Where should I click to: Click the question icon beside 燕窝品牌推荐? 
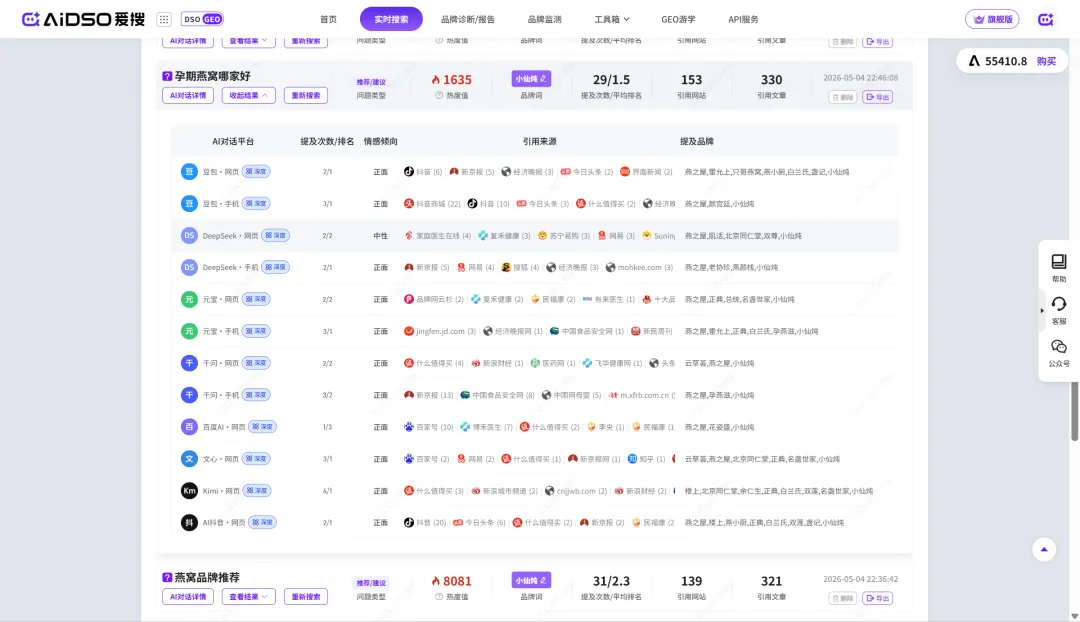click(x=167, y=577)
